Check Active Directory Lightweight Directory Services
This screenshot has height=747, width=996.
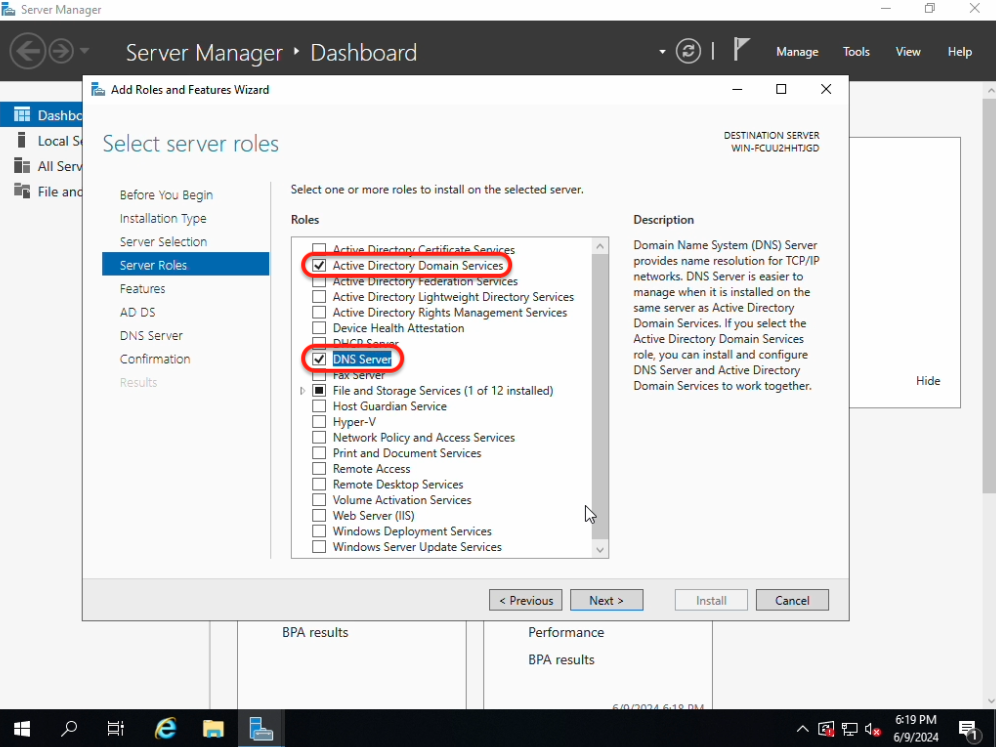click(x=319, y=297)
